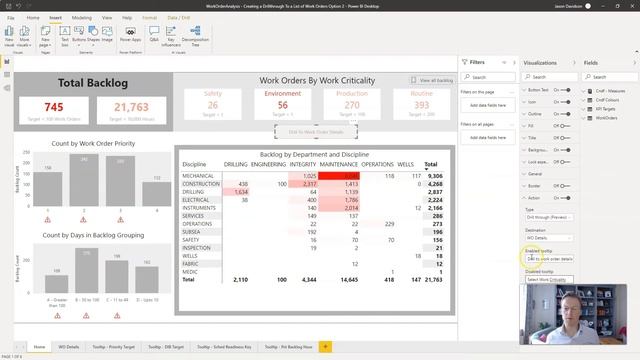Open the Buttons insert menu

[79, 36]
